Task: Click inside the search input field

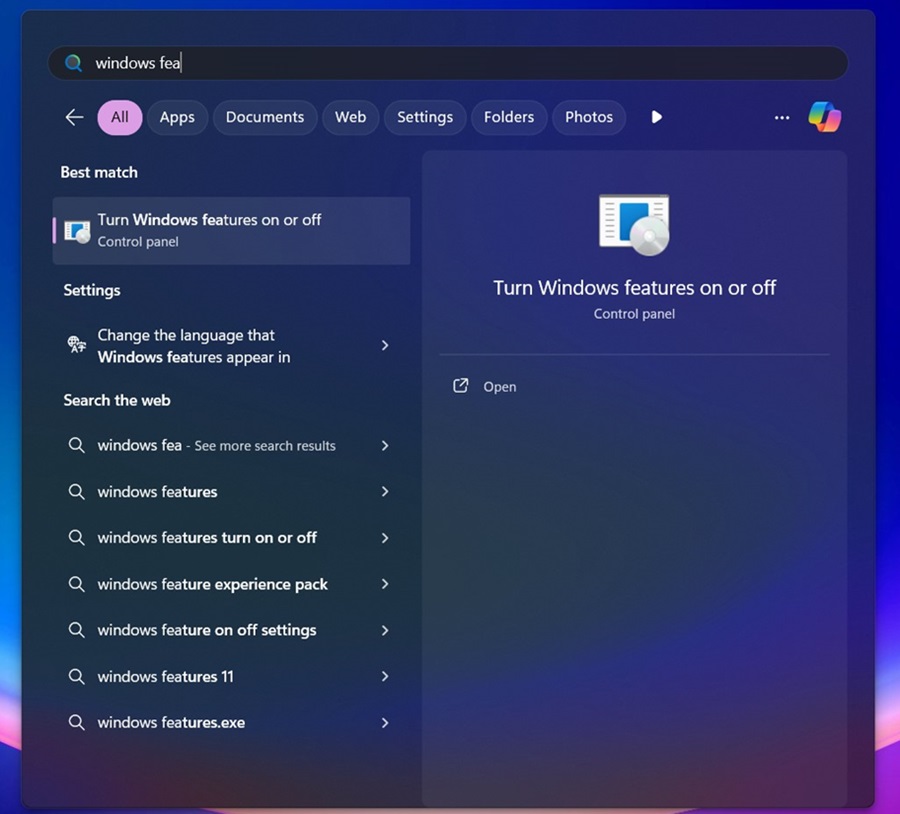Action: coord(300,62)
